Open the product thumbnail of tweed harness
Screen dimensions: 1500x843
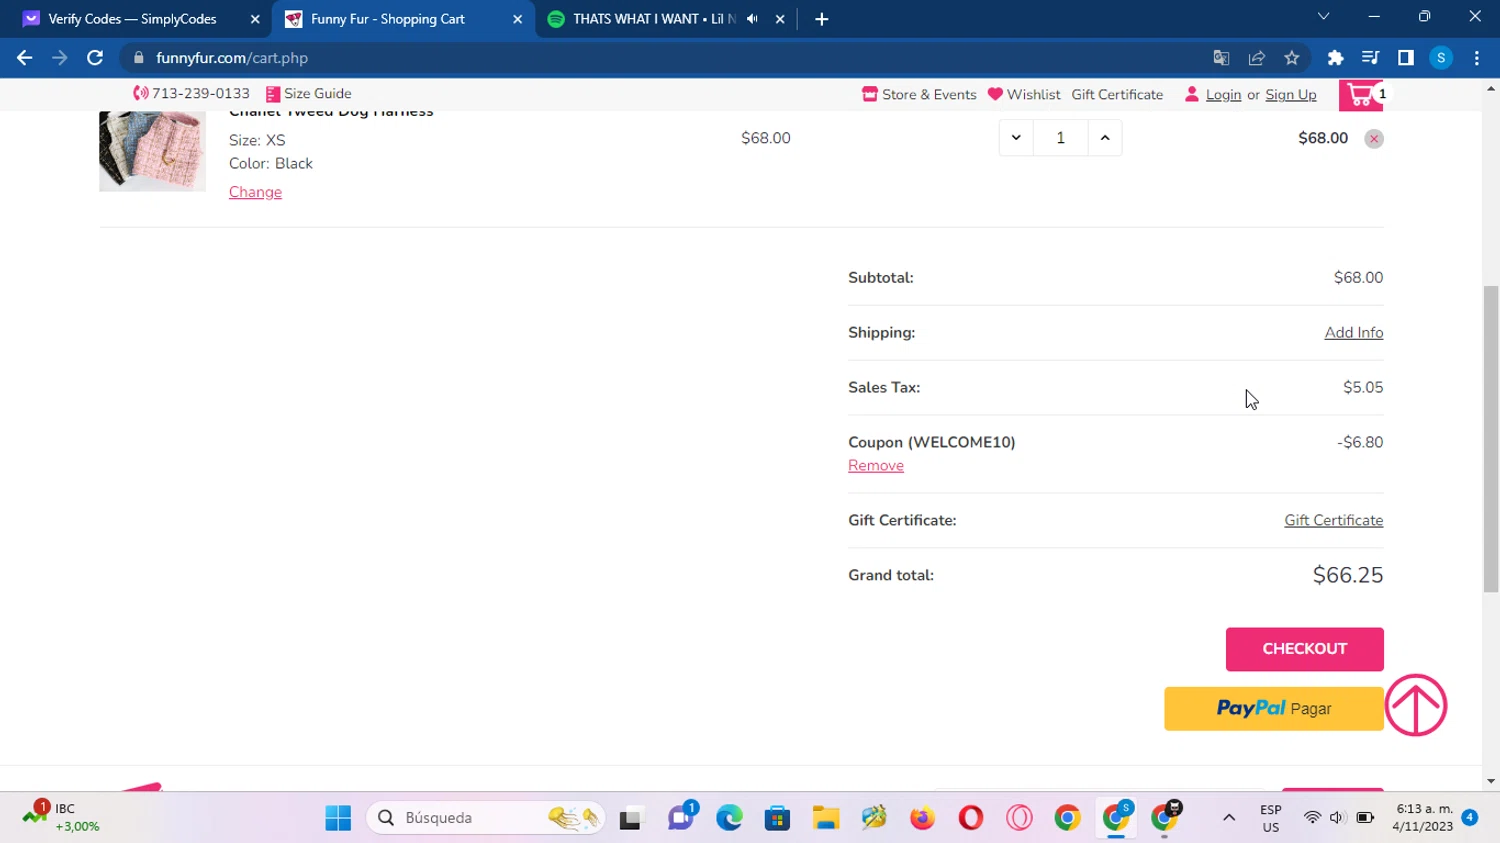click(x=152, y=151)
